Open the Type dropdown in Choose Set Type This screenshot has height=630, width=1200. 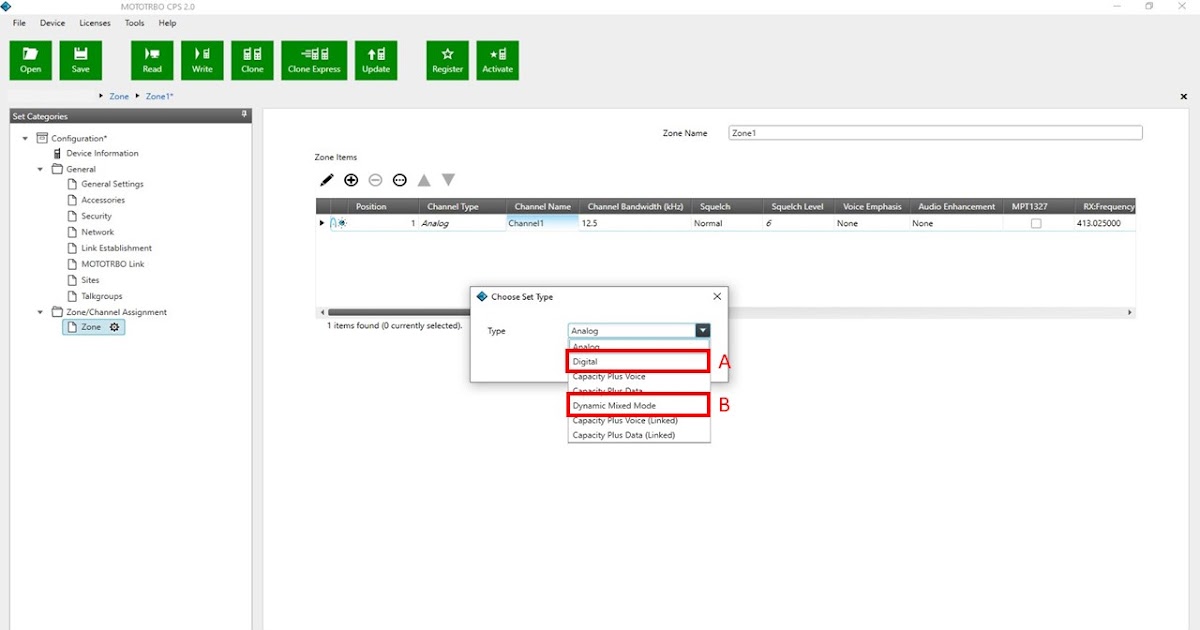click(703, 330)
